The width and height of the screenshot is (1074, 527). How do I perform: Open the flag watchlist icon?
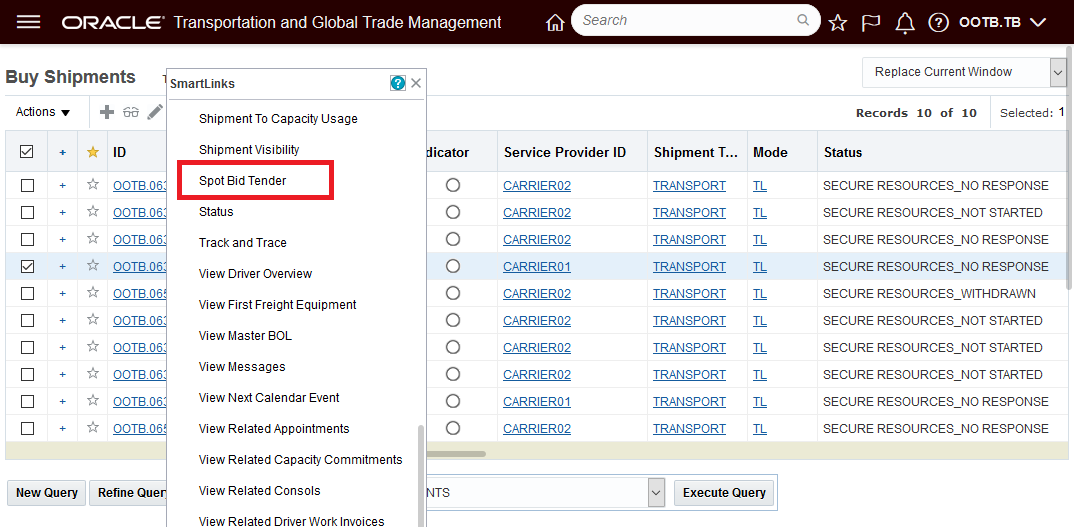pos(871,22)
